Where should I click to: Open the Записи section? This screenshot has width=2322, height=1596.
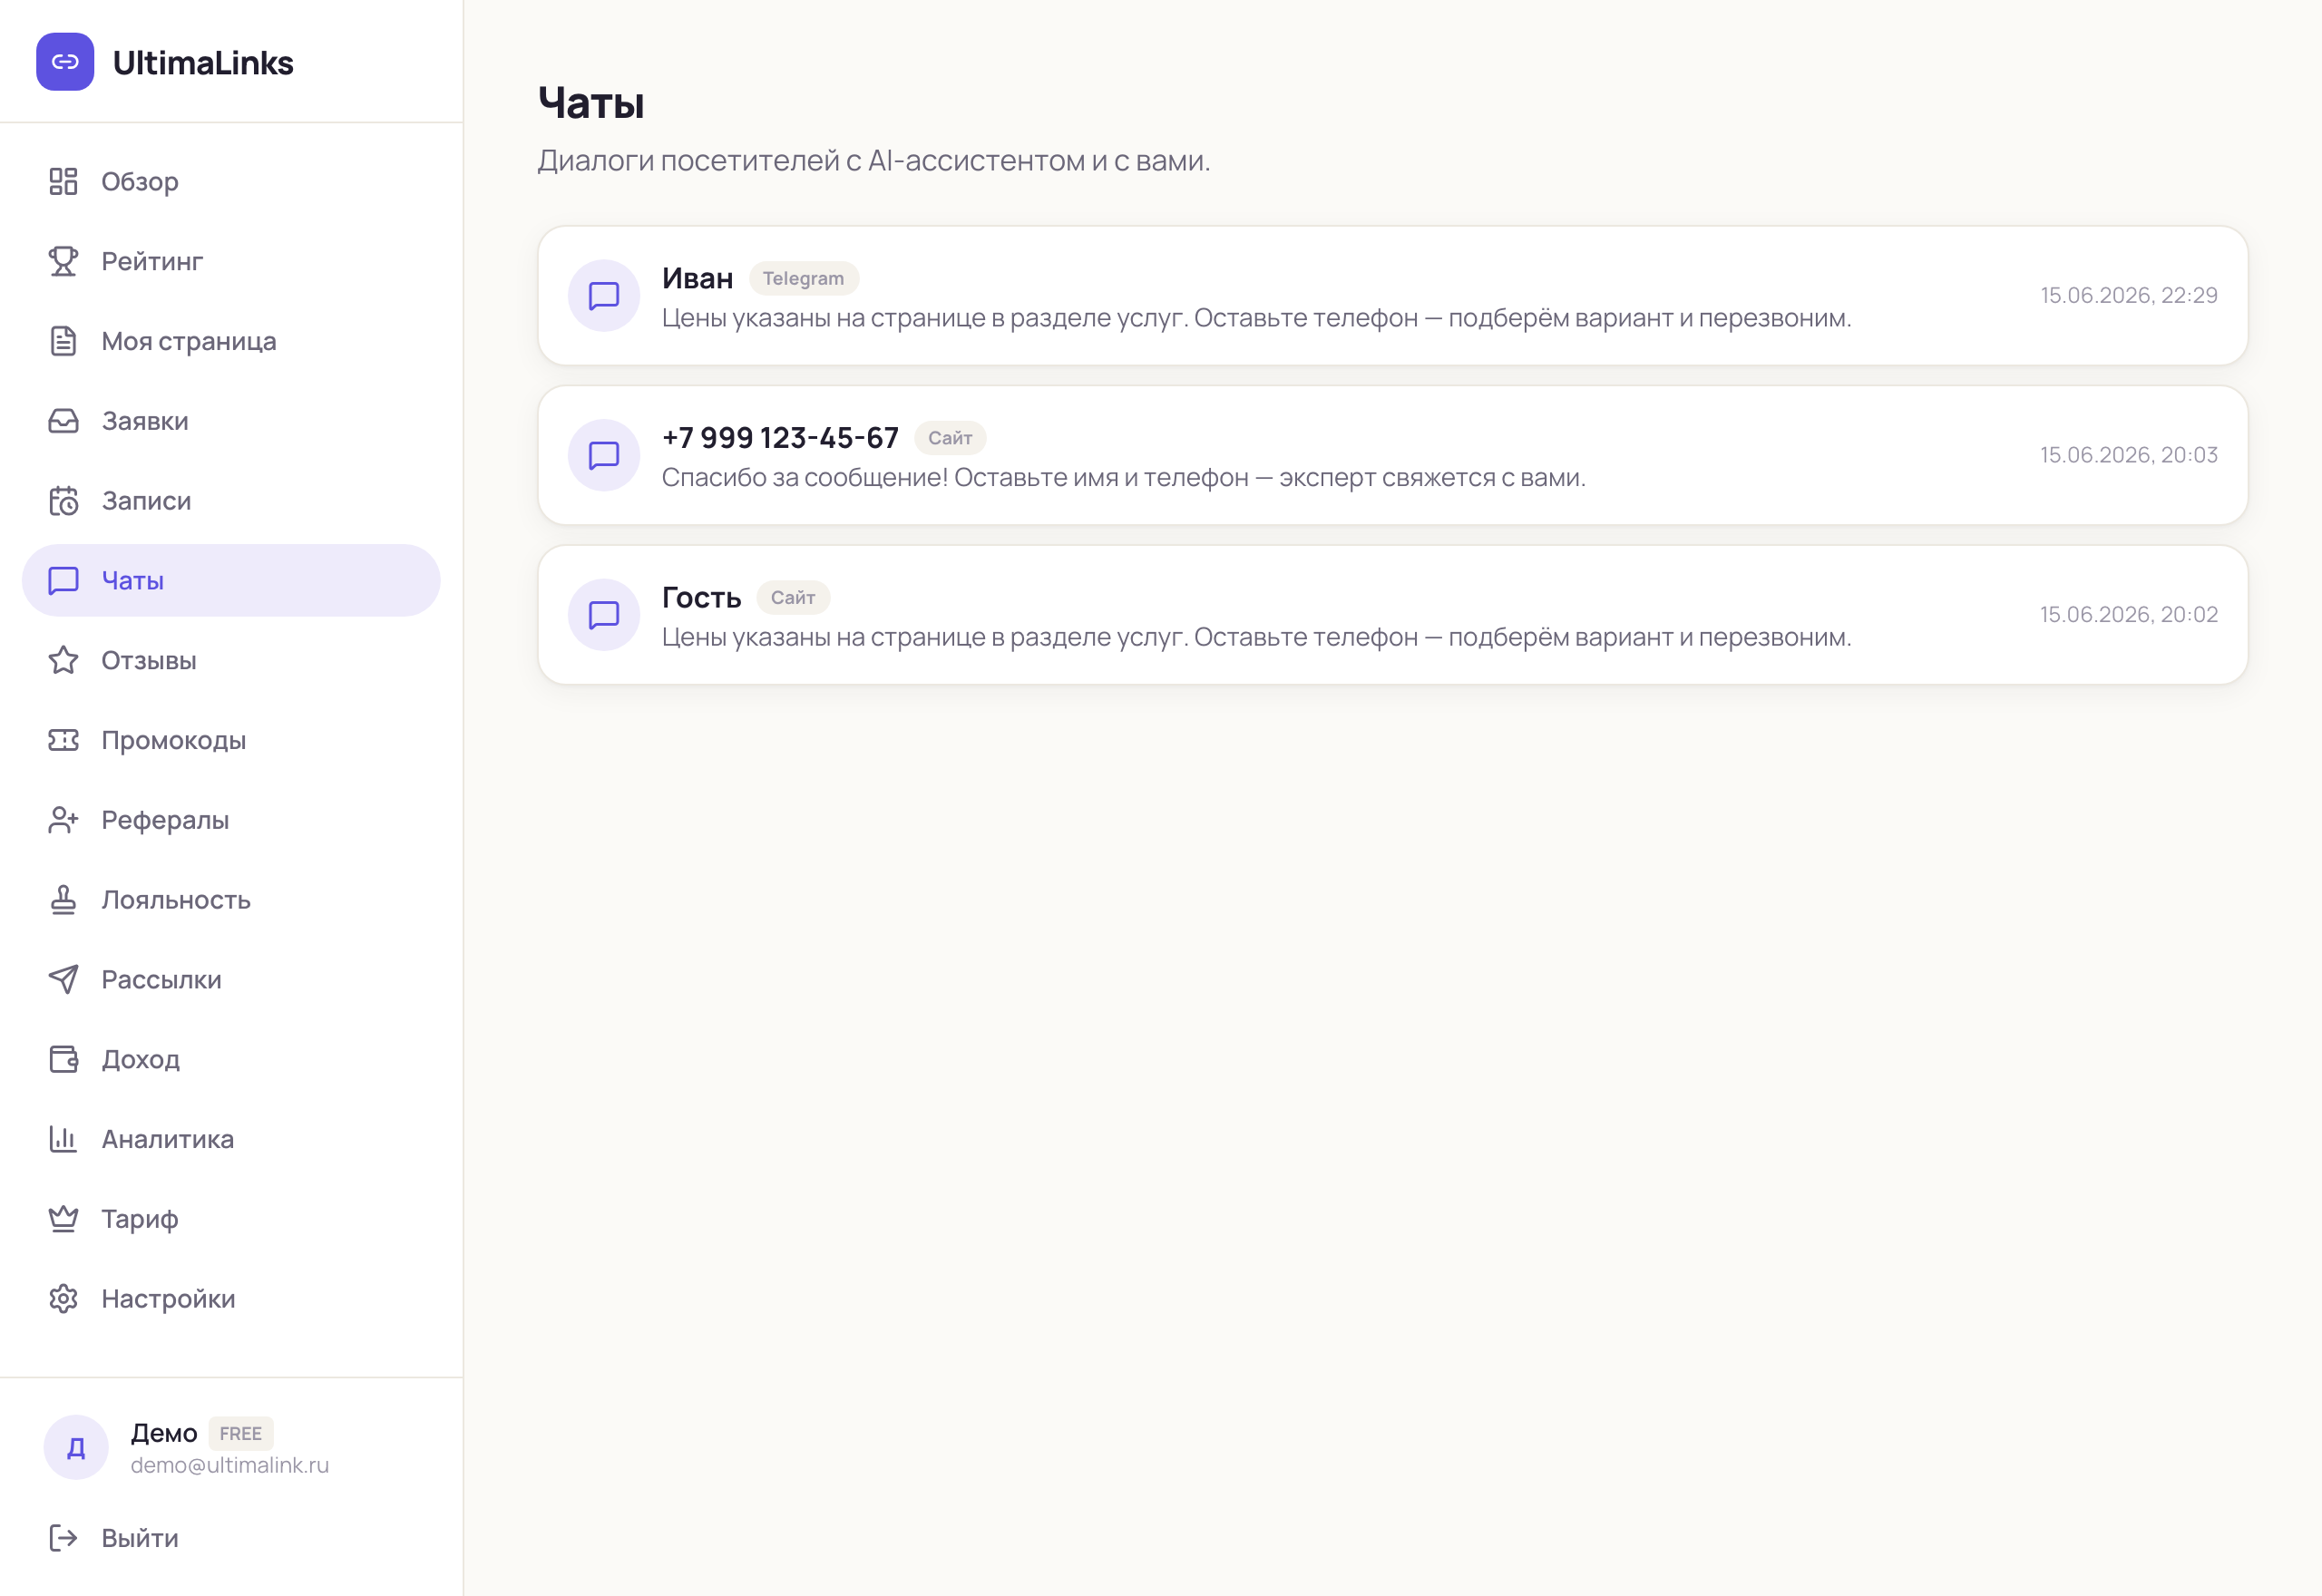click(x=231, y=501)
